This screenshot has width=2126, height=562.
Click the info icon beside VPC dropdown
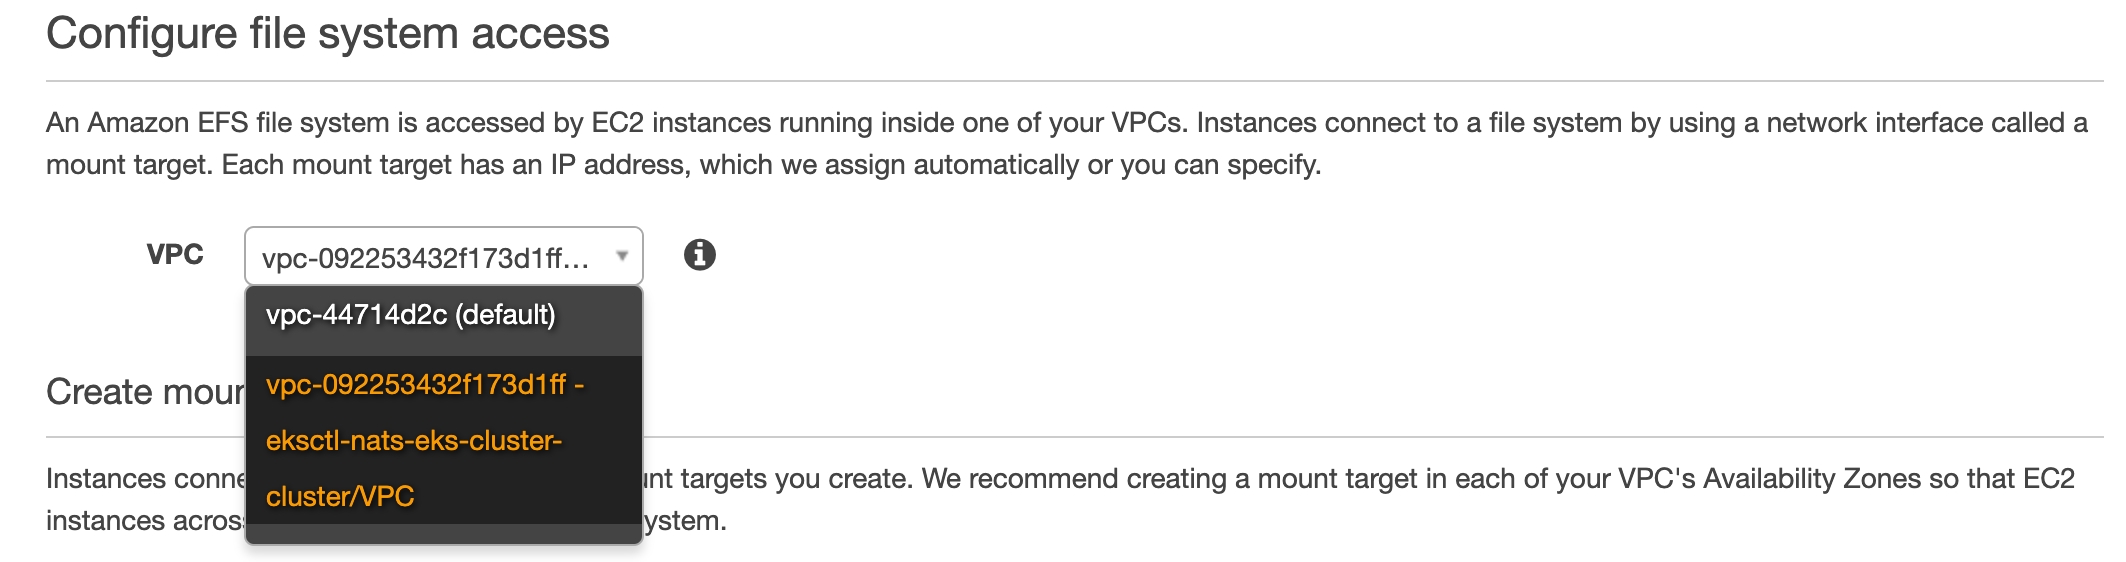pyautogui.click(x=699, y=255)
